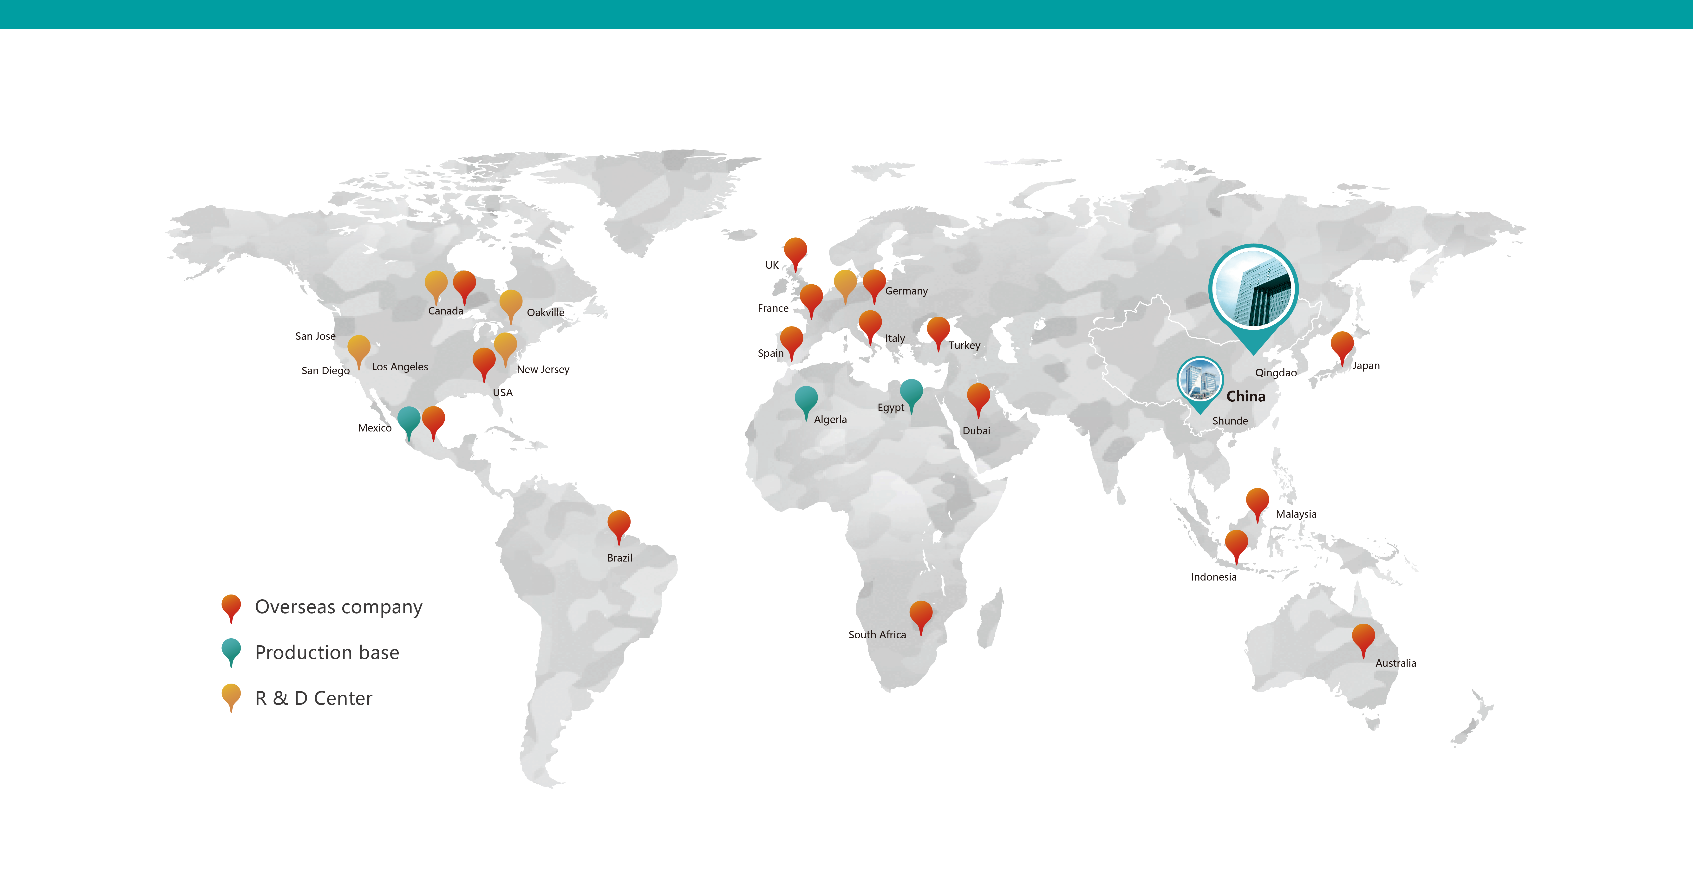This screenshot has height=884, width=1693.
Task: Click the bold China label
Action: [x=1246, y=396]
